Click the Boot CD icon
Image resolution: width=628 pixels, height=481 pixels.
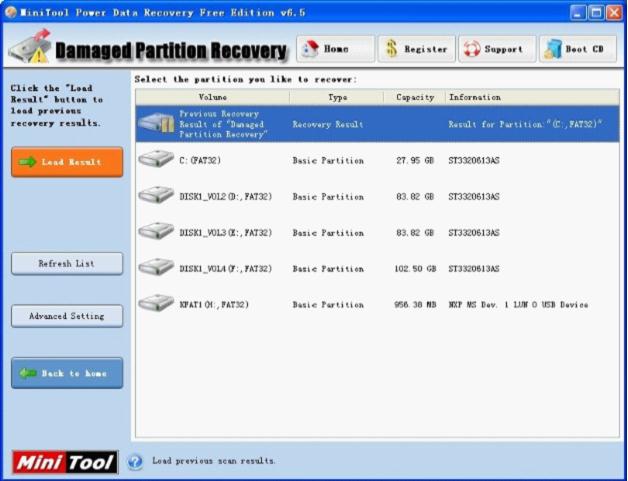[x=553, y=49]
